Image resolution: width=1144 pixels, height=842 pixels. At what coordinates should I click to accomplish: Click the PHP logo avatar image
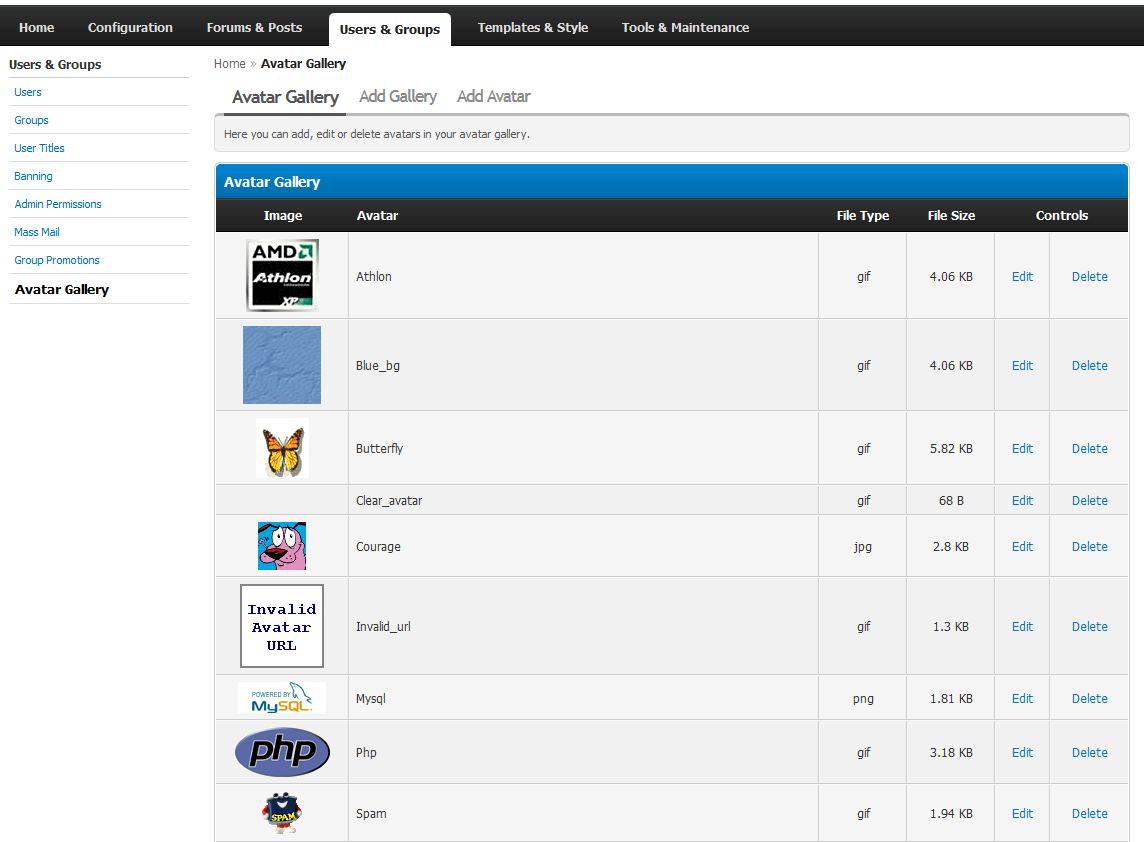(282, 752)
